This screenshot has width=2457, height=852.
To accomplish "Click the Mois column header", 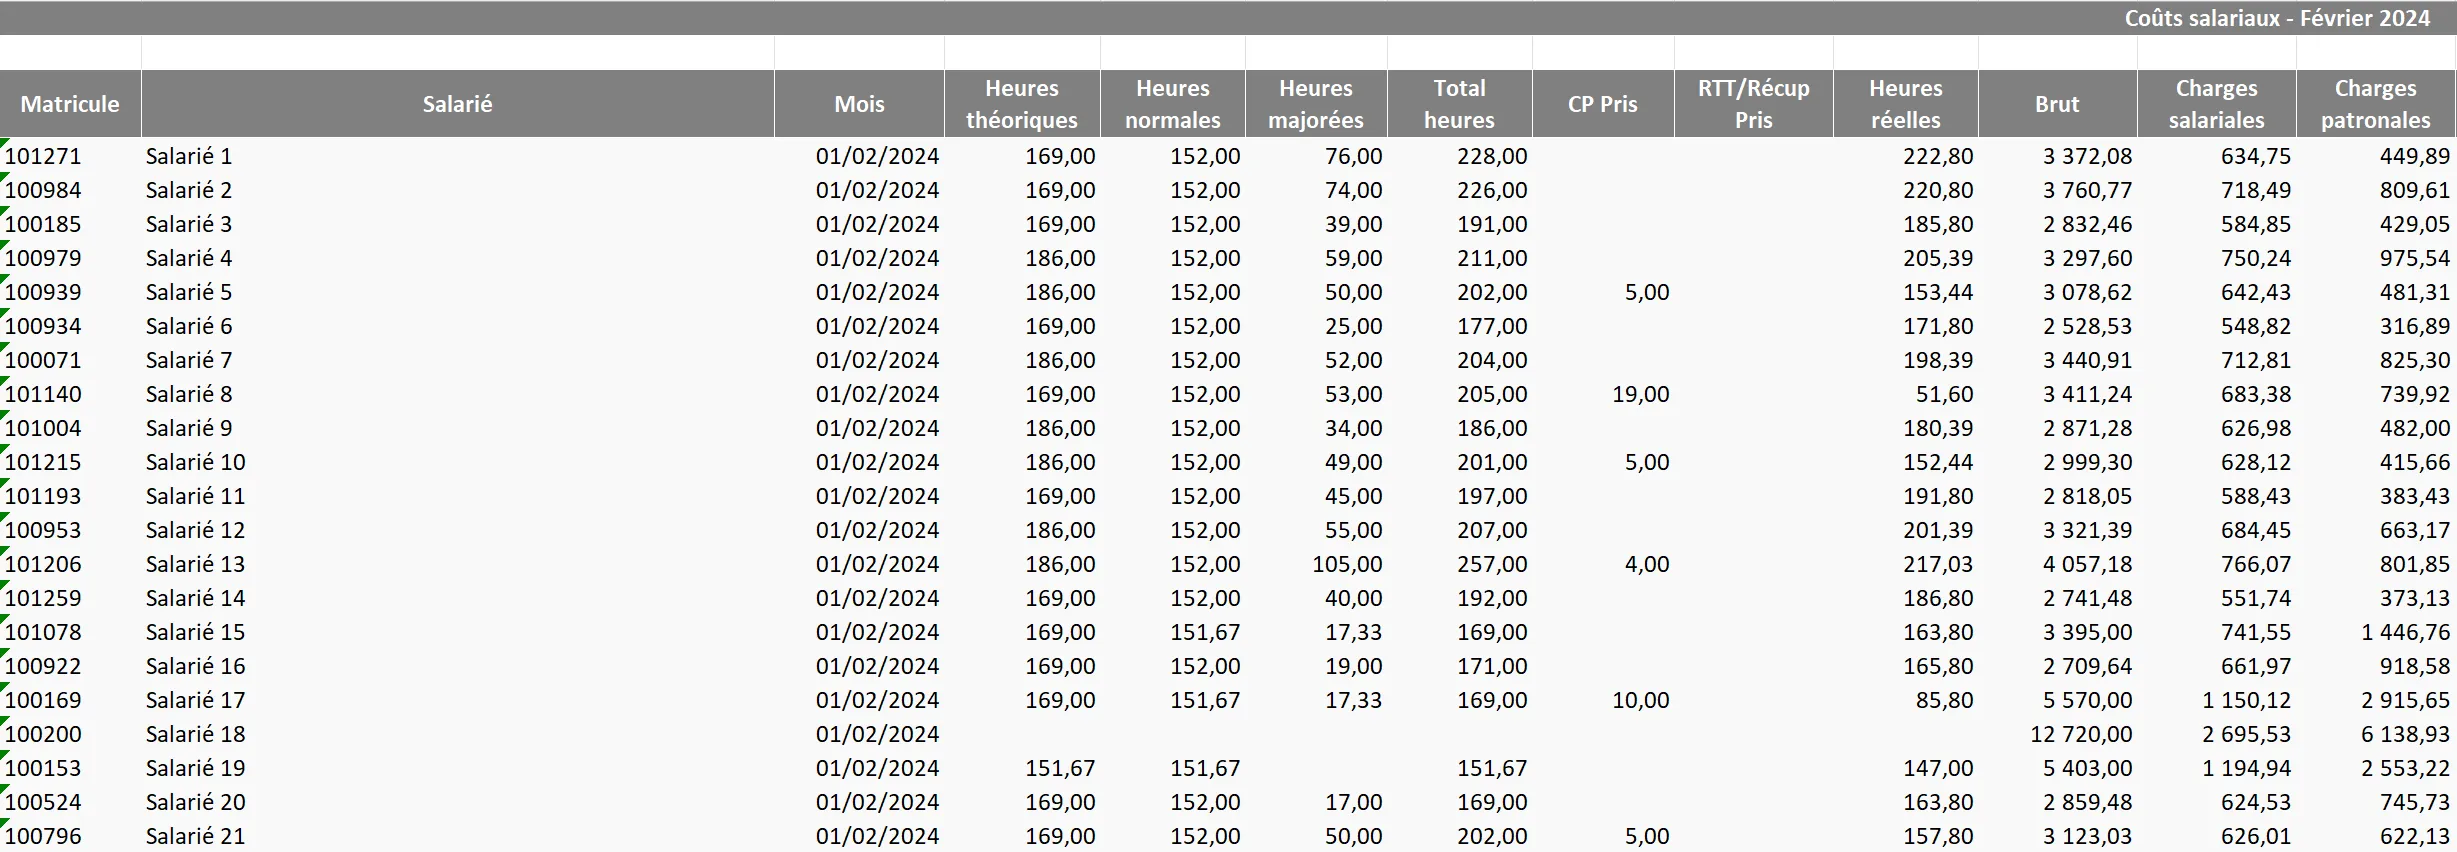I will tap(859, 104).
